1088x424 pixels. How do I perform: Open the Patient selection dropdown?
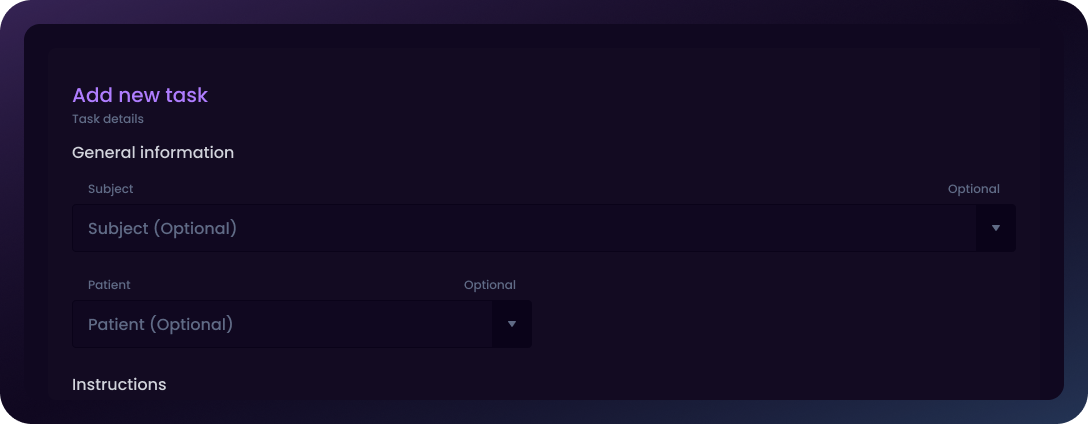coord(511,324)
